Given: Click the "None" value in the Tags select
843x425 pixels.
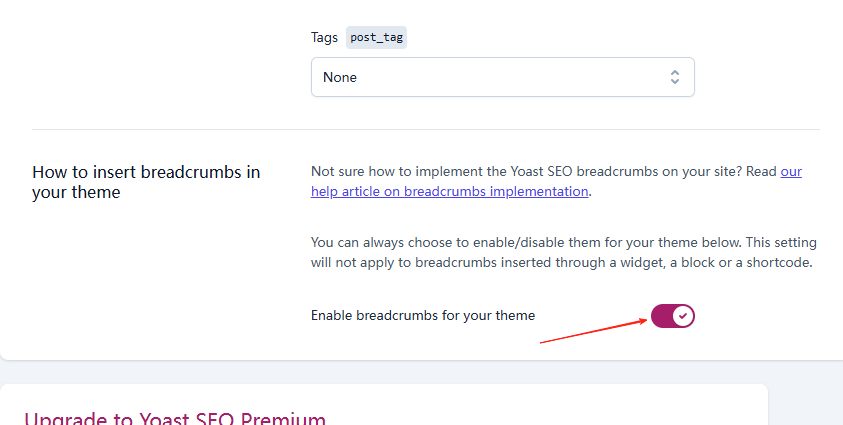Looking at the screenshot, I should [340, 77].
